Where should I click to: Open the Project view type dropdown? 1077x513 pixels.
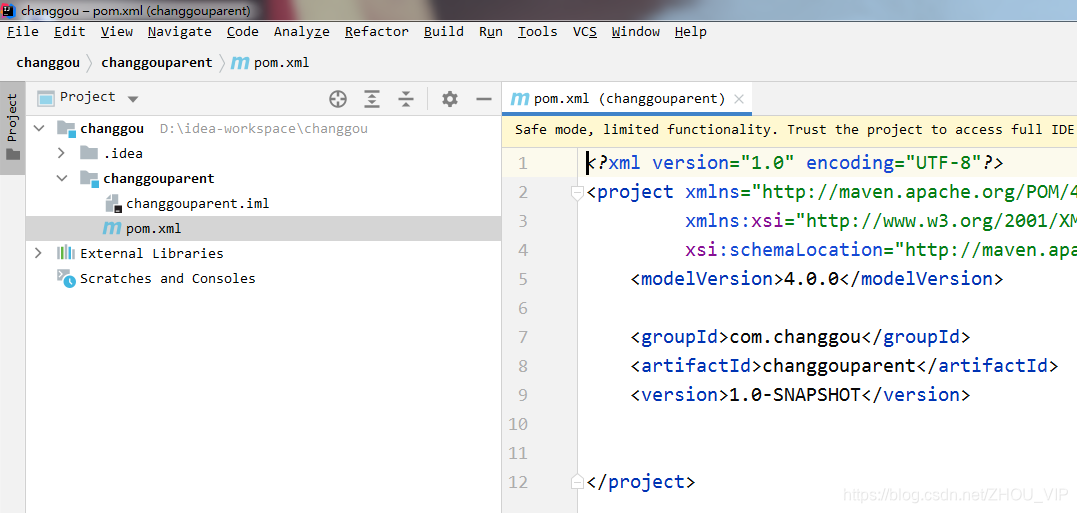coord(133,99)
